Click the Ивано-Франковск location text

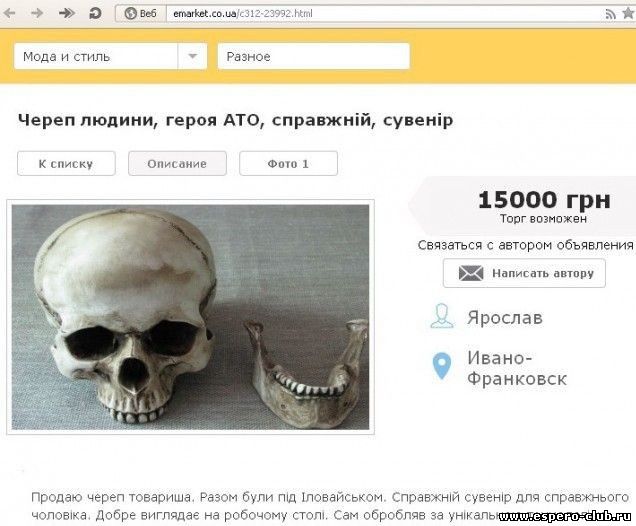pyautogui.click(x=517, y=368)
